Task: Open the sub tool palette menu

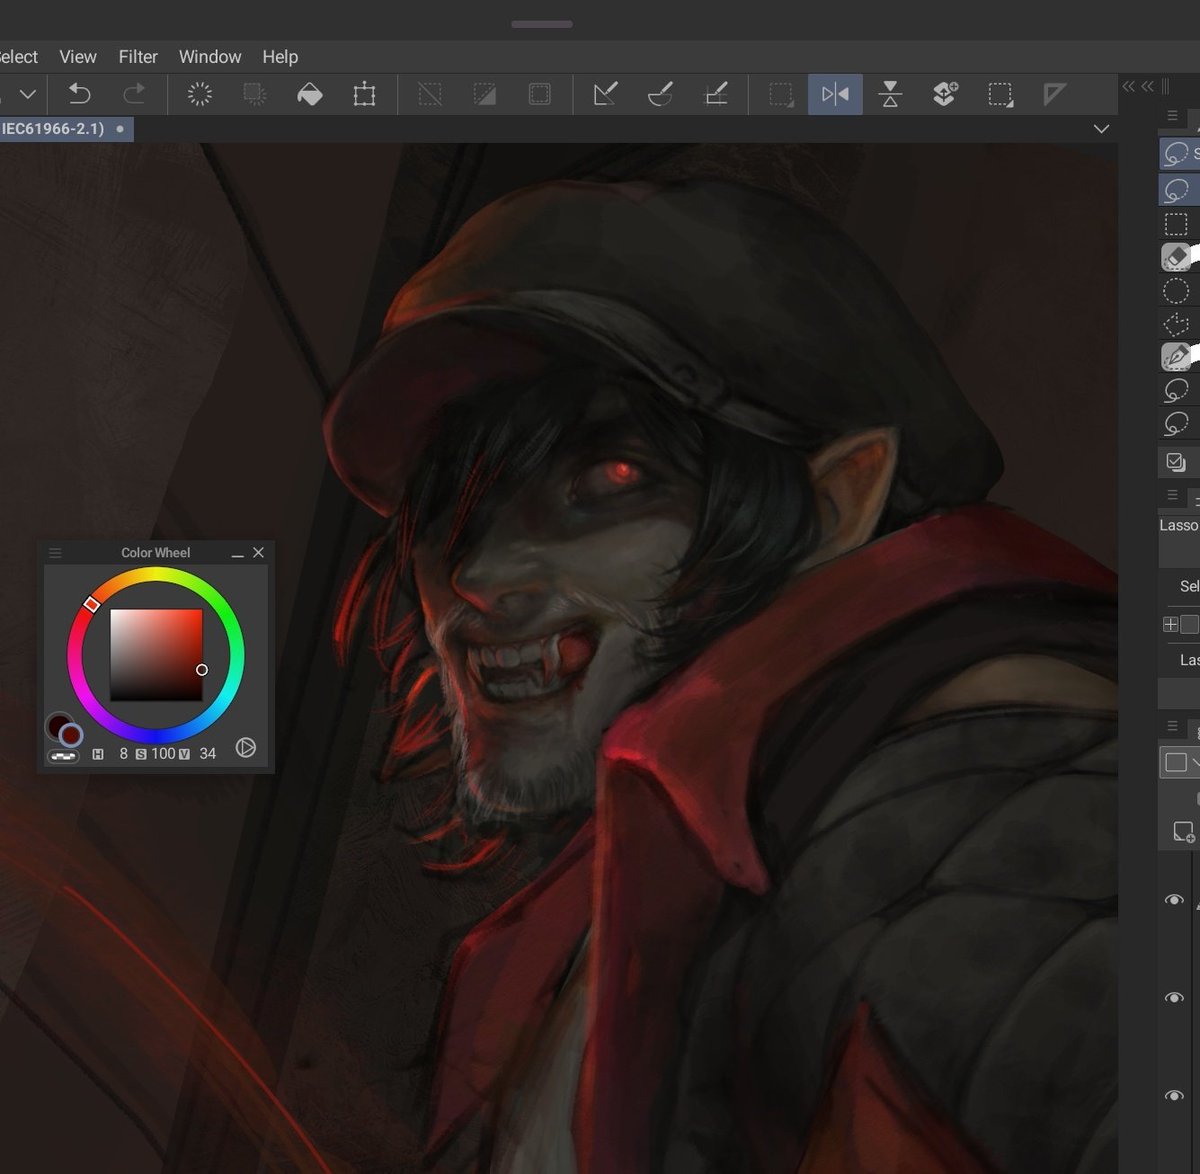Action: (x=1172, y=116)
